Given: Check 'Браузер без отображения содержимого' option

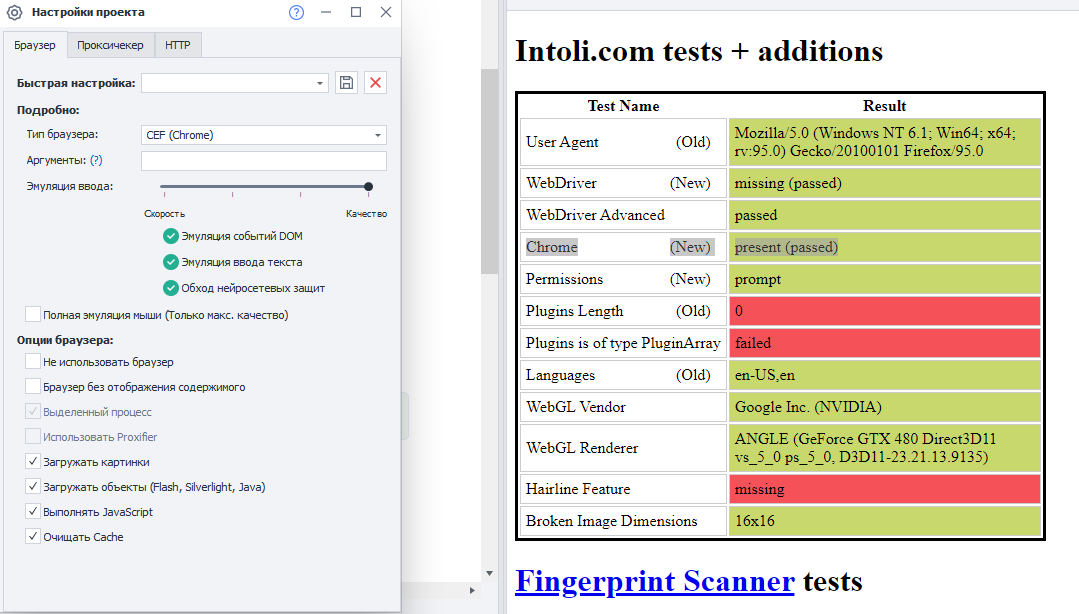Looking at the screenshot, I should pyautogui.click(x=32, y=387).
